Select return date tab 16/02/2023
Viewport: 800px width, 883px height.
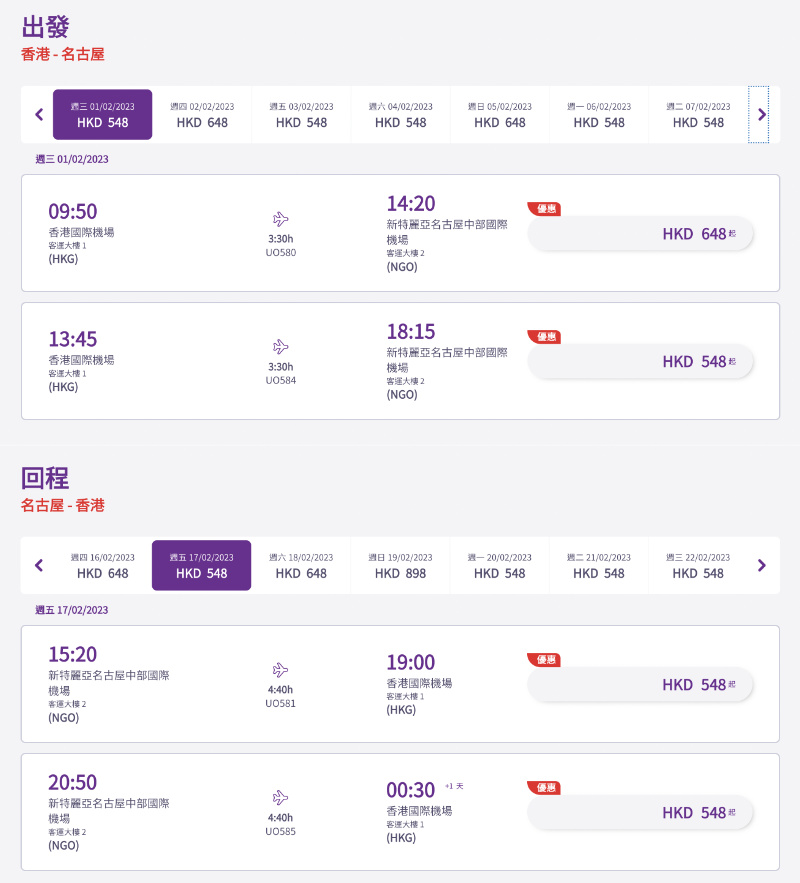102,565
